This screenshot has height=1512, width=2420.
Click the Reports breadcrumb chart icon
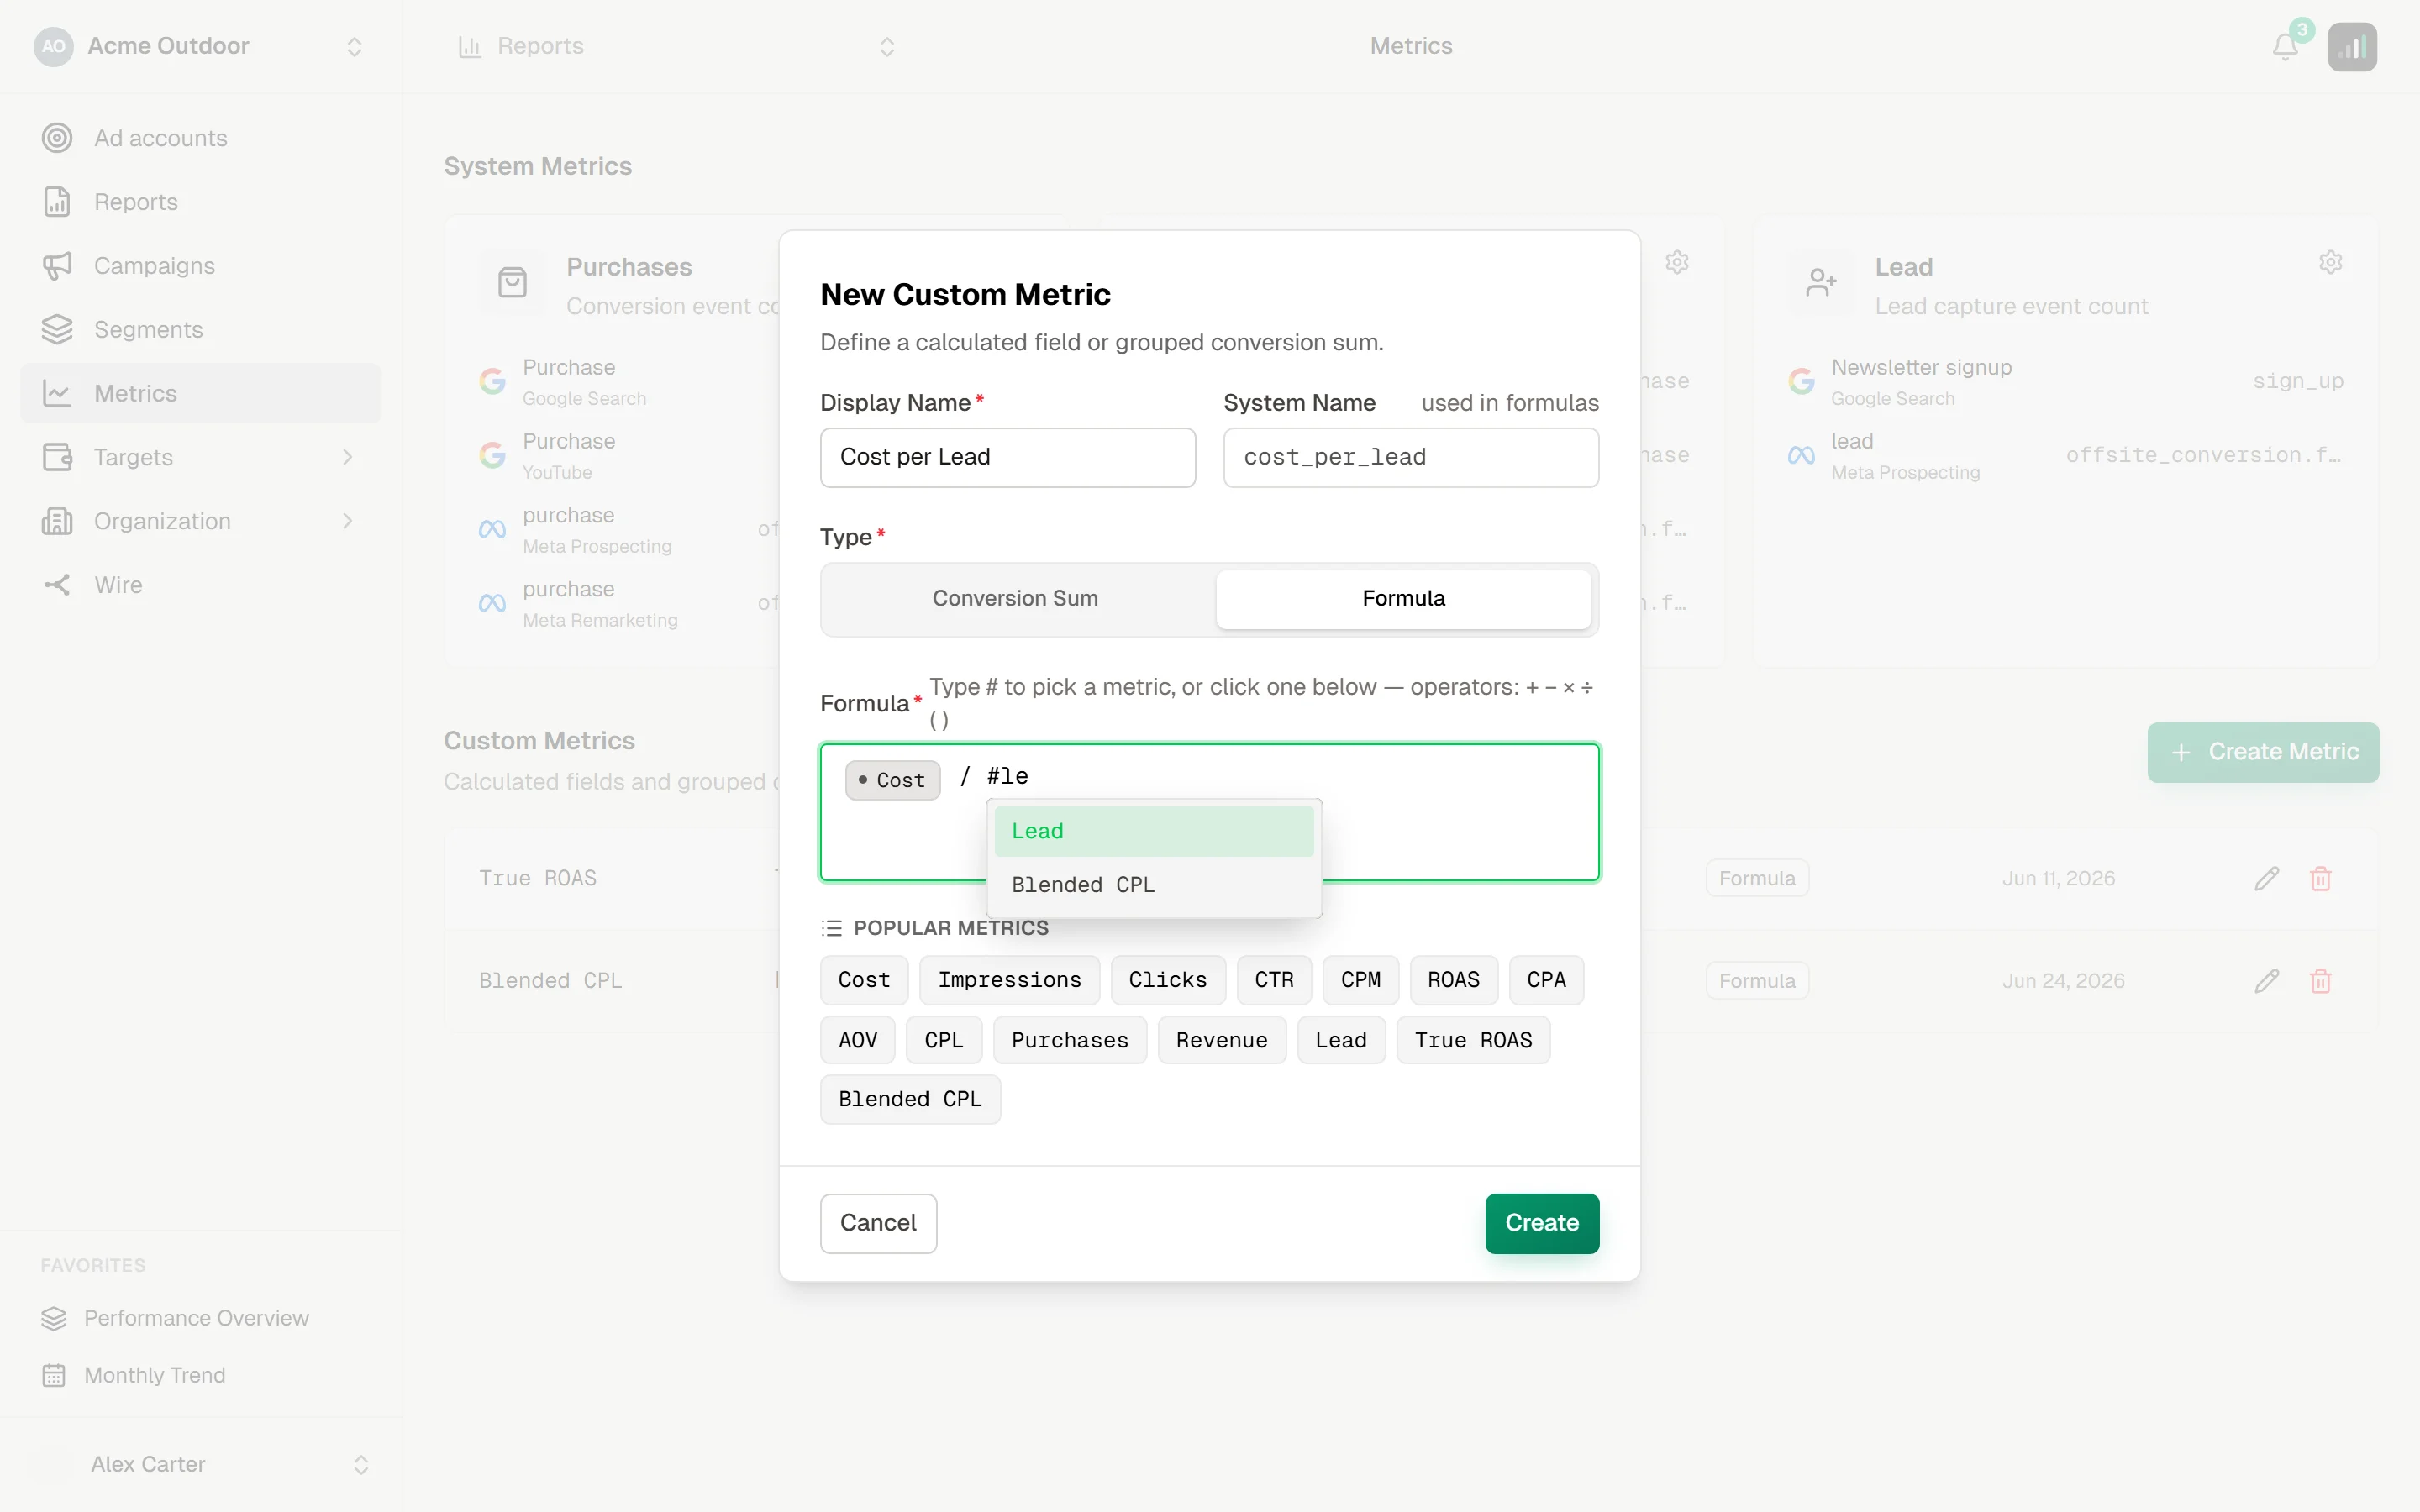(x=469, y=46)
